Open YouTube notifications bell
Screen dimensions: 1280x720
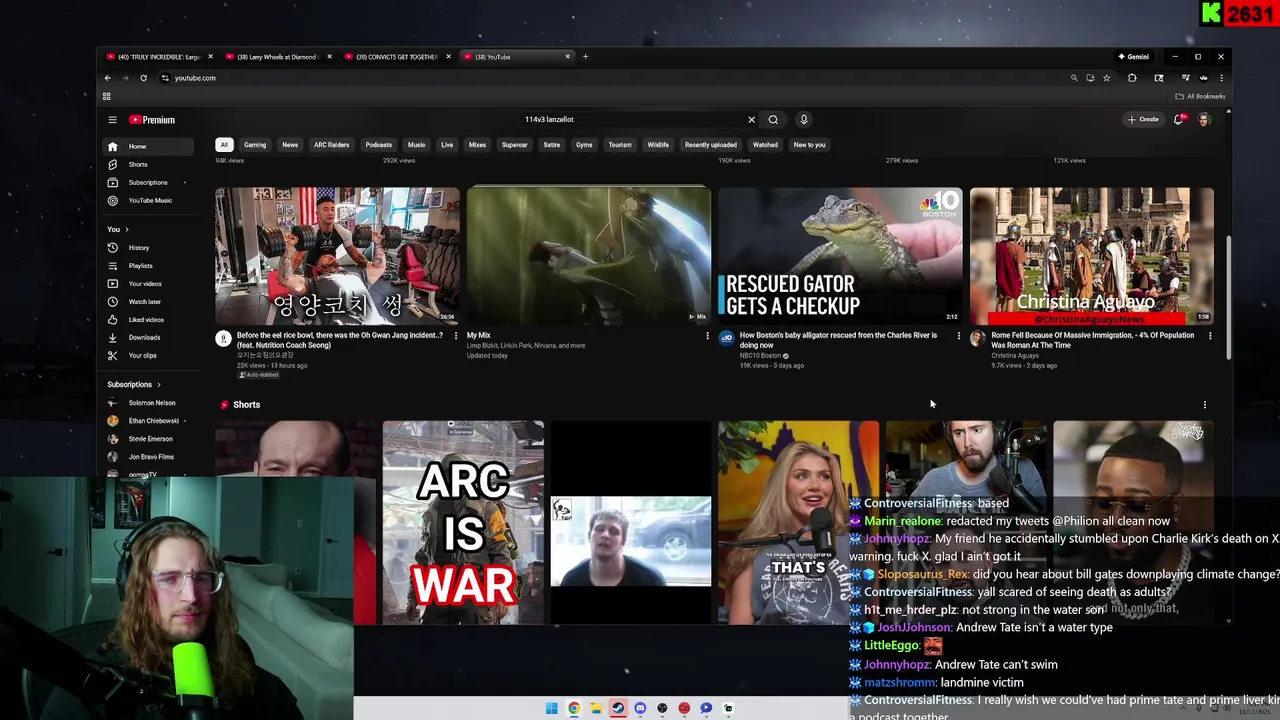click(1179, 120)
